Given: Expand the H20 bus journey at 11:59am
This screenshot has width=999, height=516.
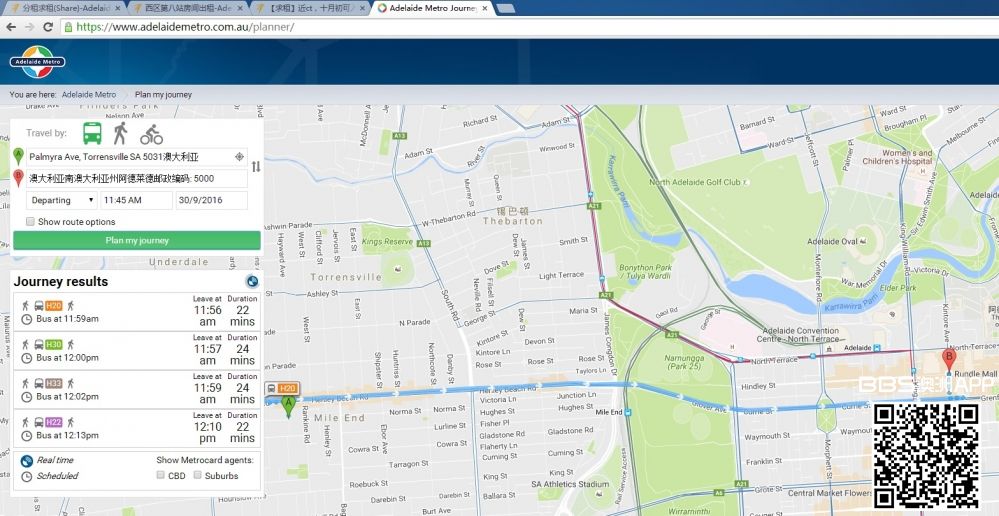Looking at the screenshot, I should pos(136,311).
